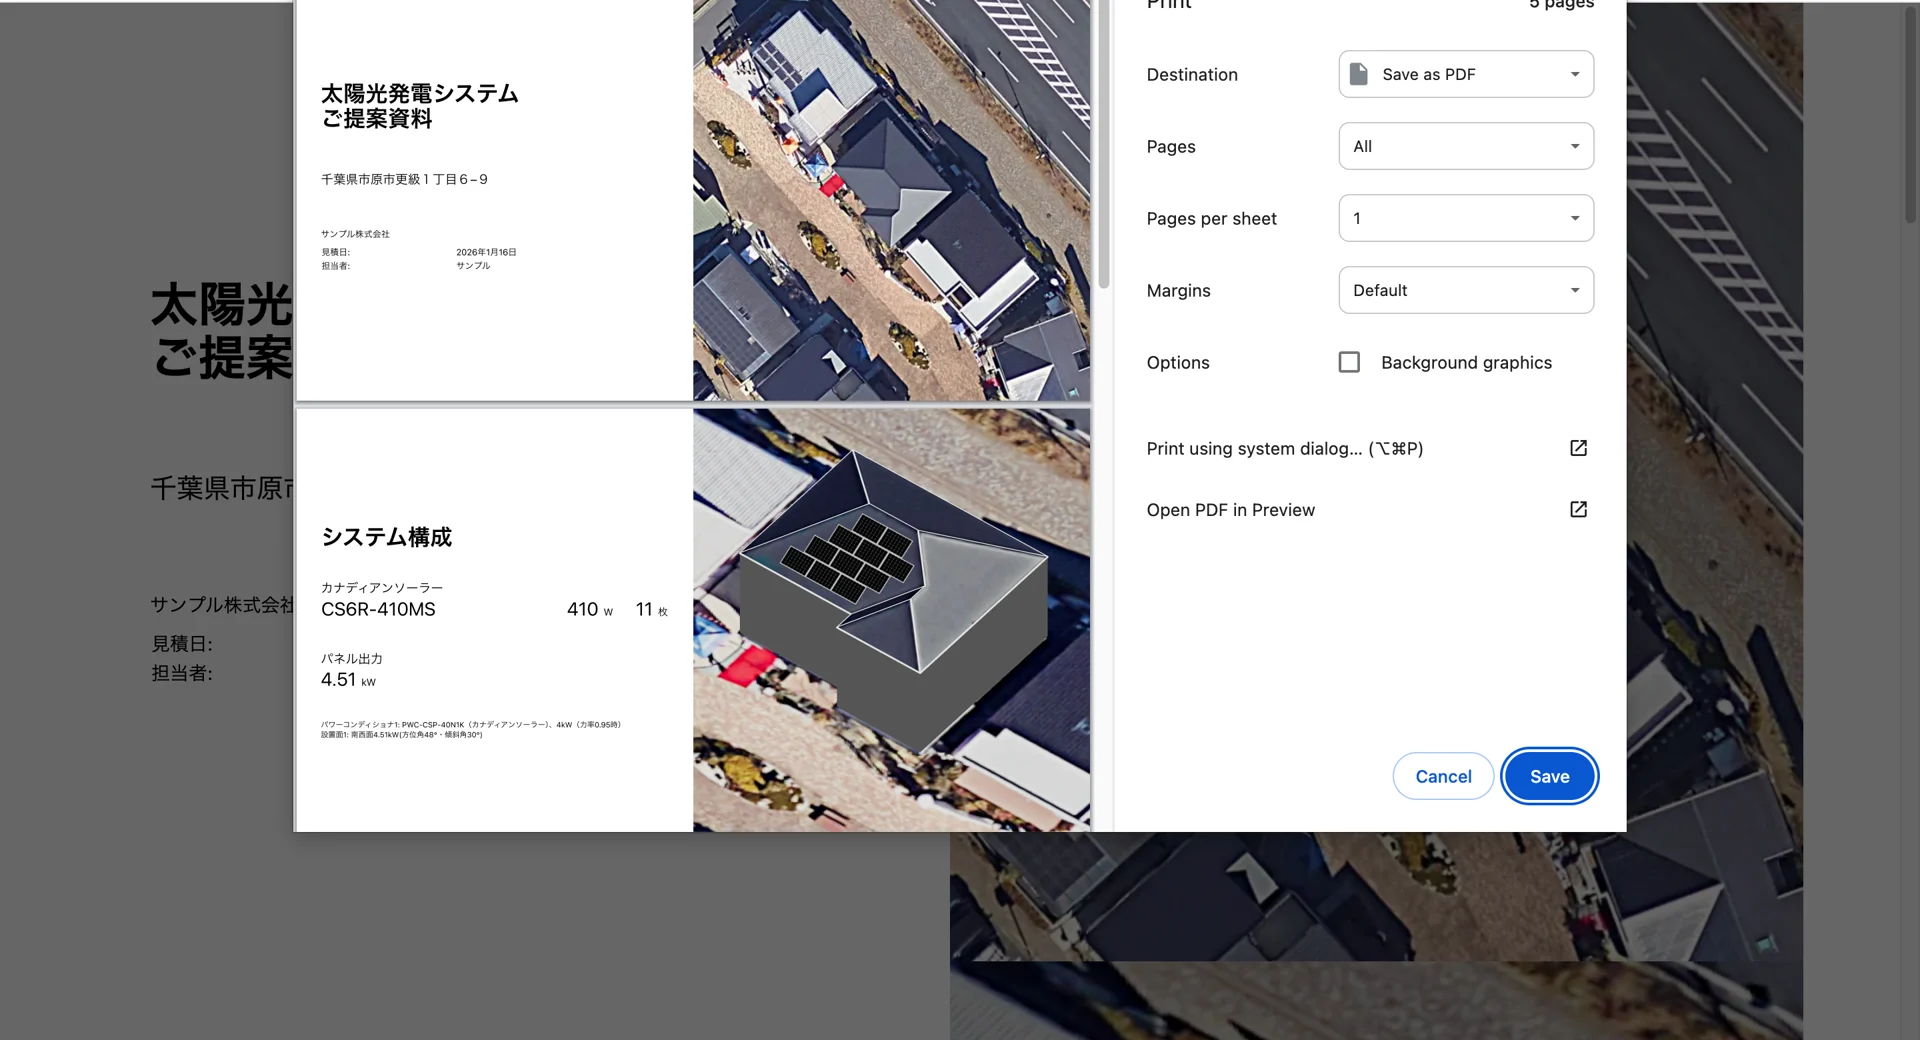Click the Cancel button
1920x1040 pixels.
click(1443, 776)
